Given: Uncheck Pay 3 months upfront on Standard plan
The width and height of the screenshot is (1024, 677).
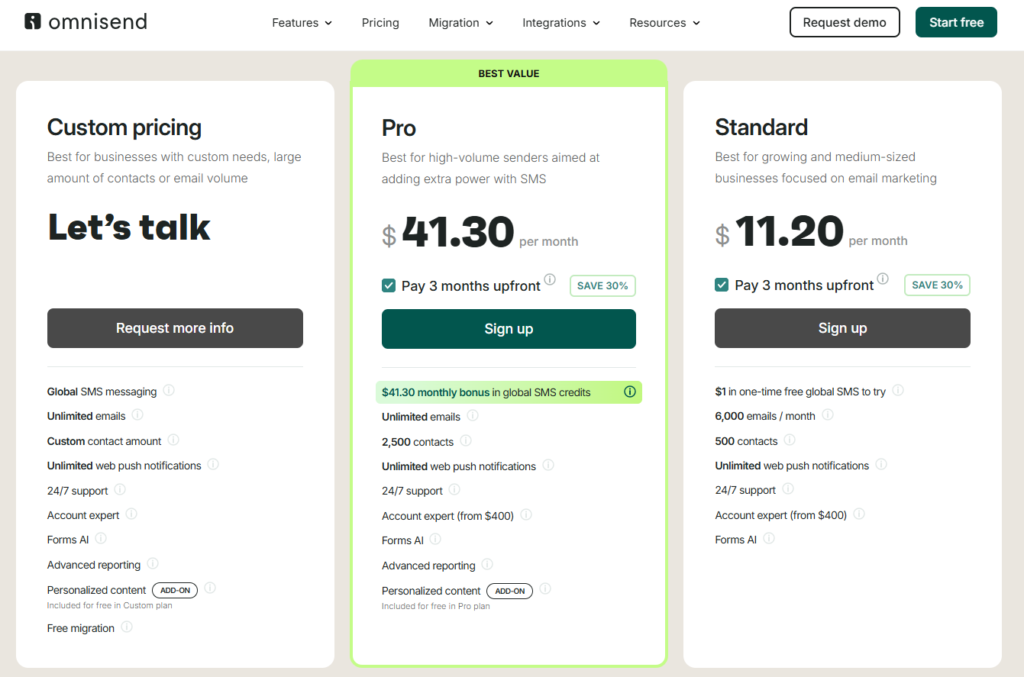Looking at the screenshot, I should coord(721,284).
